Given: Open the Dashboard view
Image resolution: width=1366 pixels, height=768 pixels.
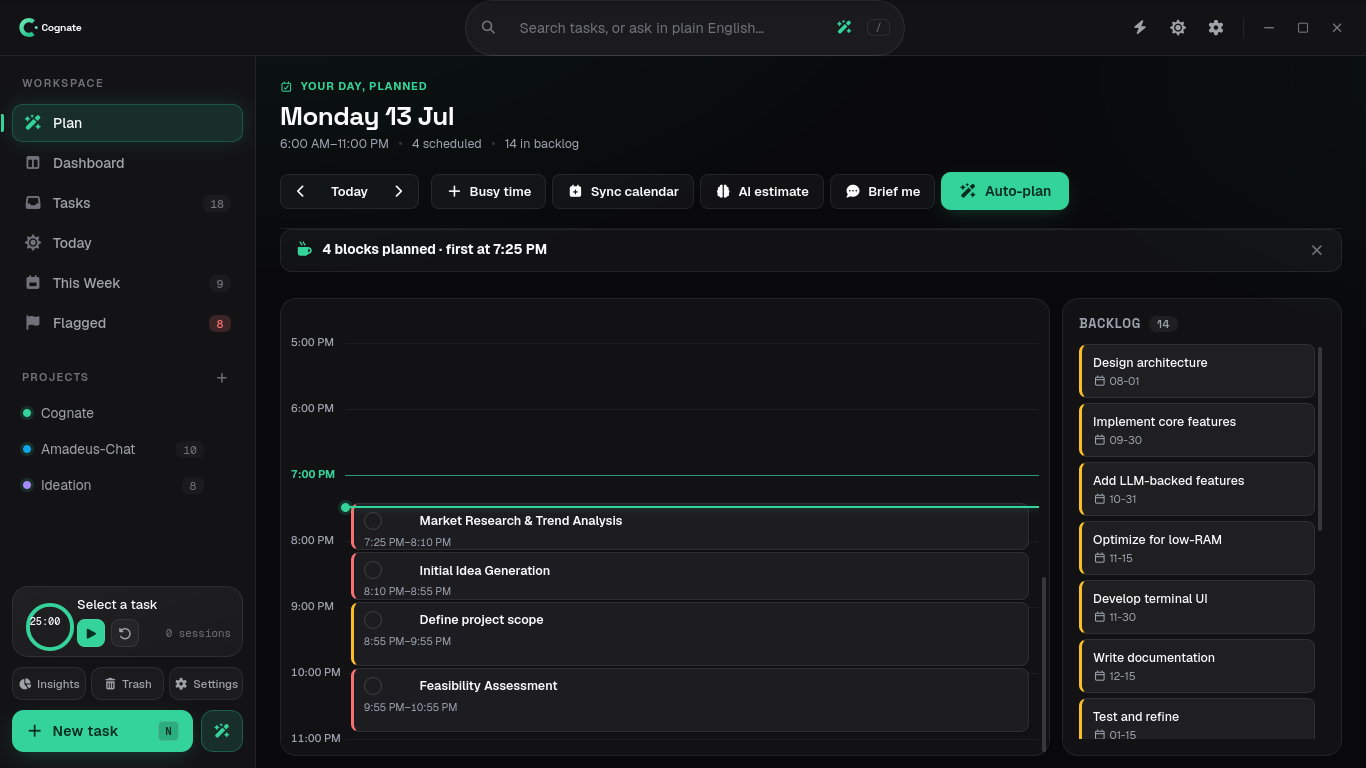Looking at the screenshot, I should coord(127,163).
